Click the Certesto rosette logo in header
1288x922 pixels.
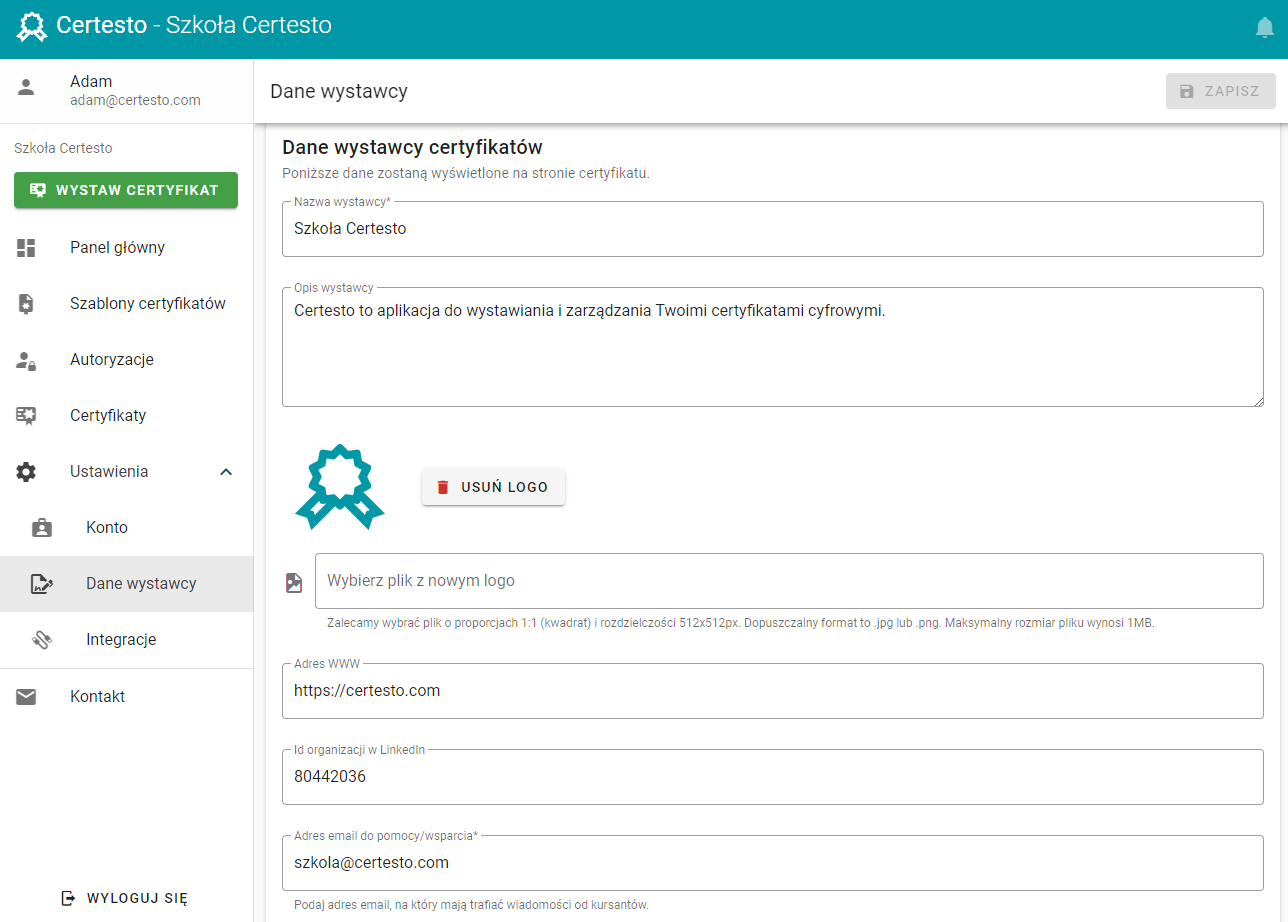tap(32, 26)
